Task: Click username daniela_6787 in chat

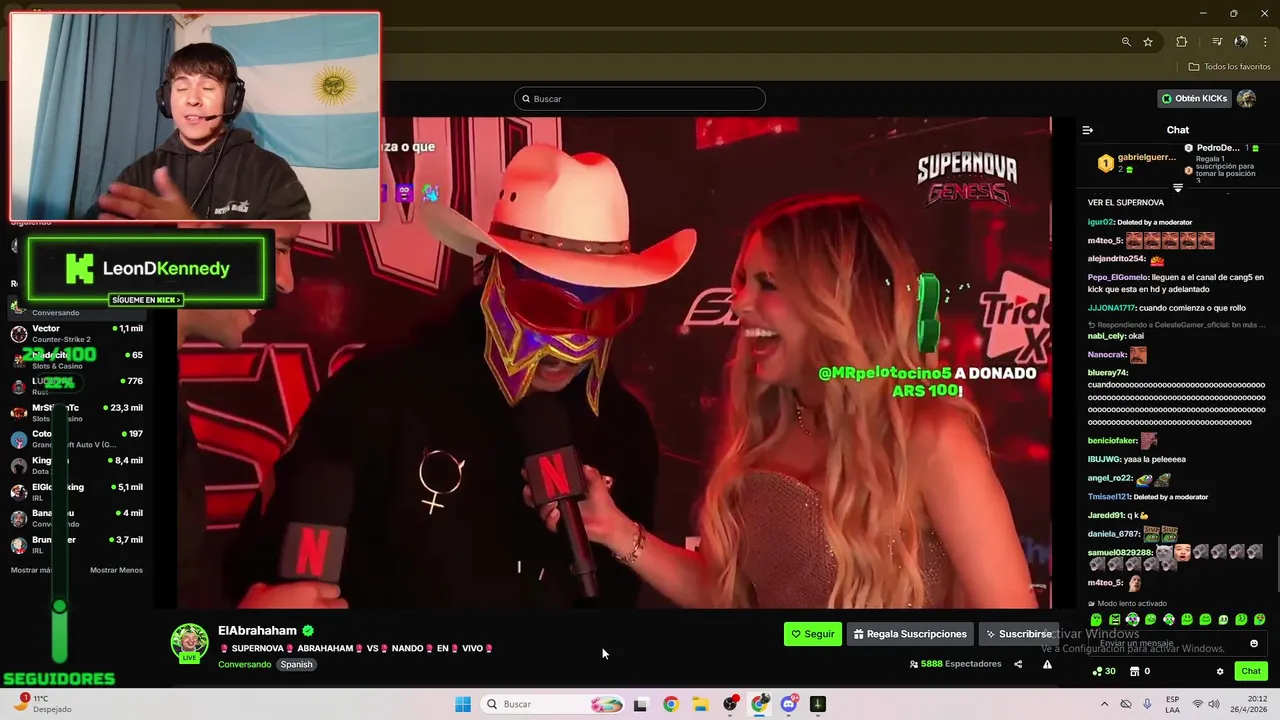Action: pyautogui.click(x=1114, y=534)
